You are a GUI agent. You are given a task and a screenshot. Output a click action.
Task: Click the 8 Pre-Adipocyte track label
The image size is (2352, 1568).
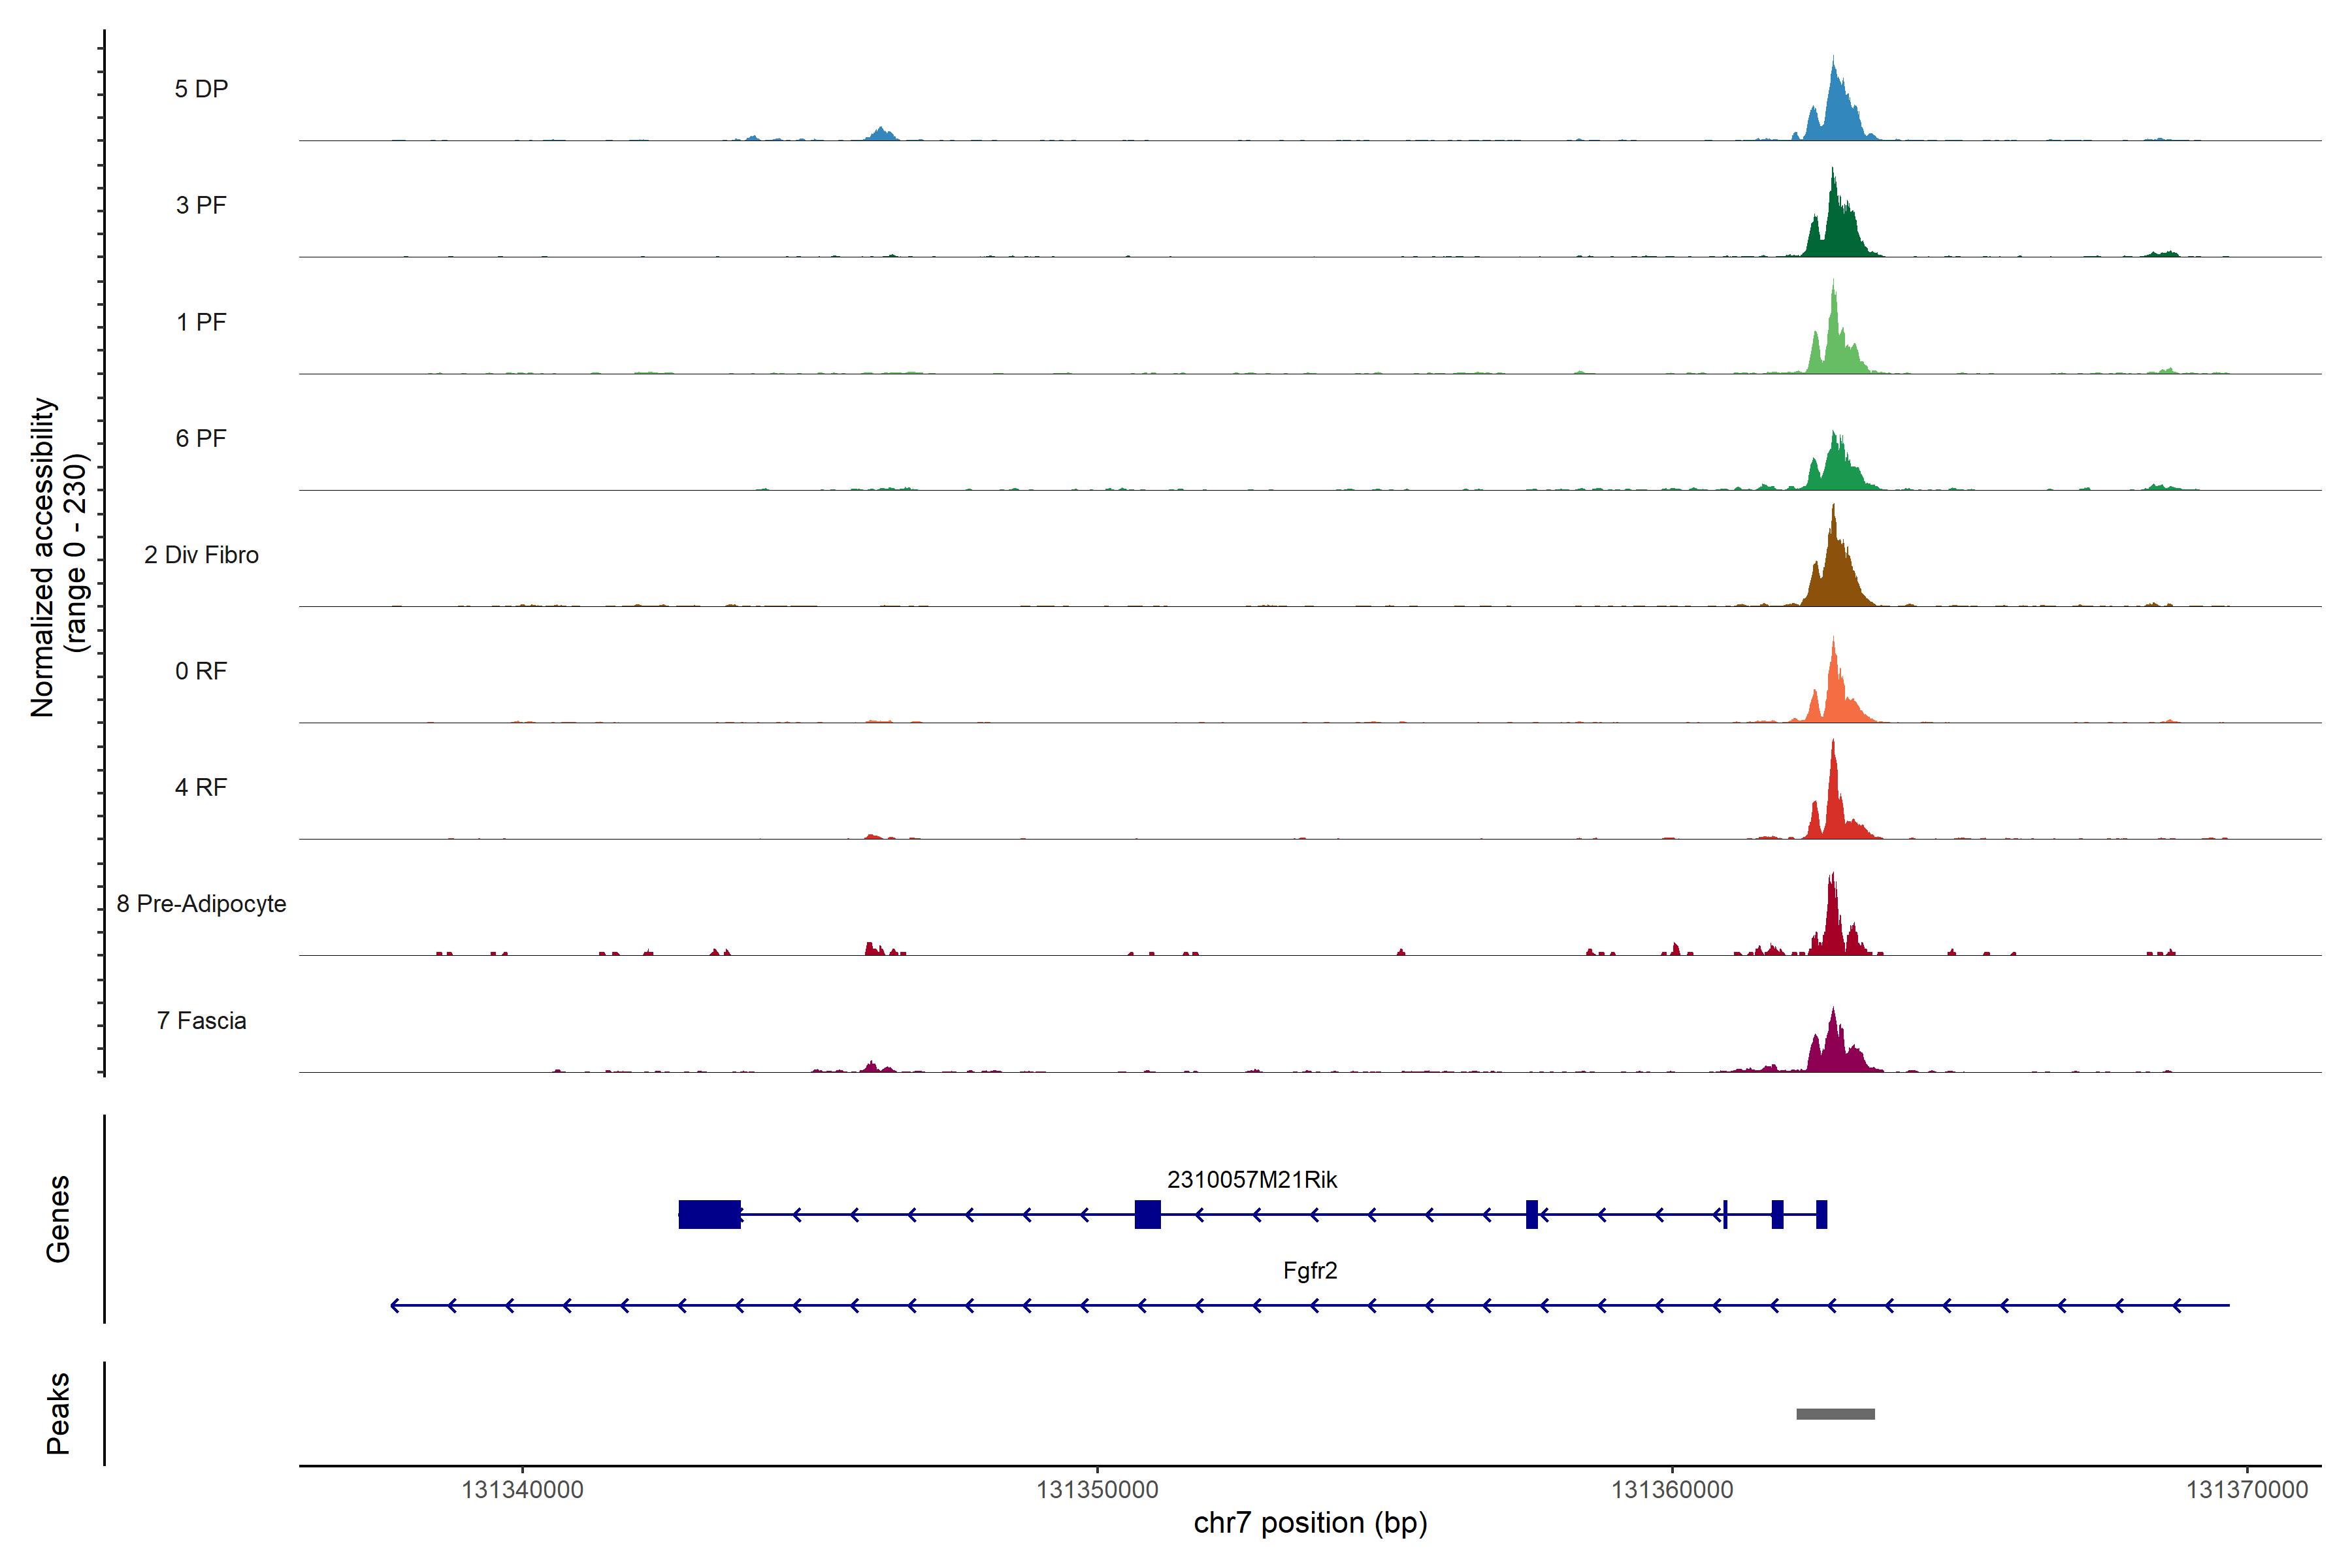tap(201, 904)
